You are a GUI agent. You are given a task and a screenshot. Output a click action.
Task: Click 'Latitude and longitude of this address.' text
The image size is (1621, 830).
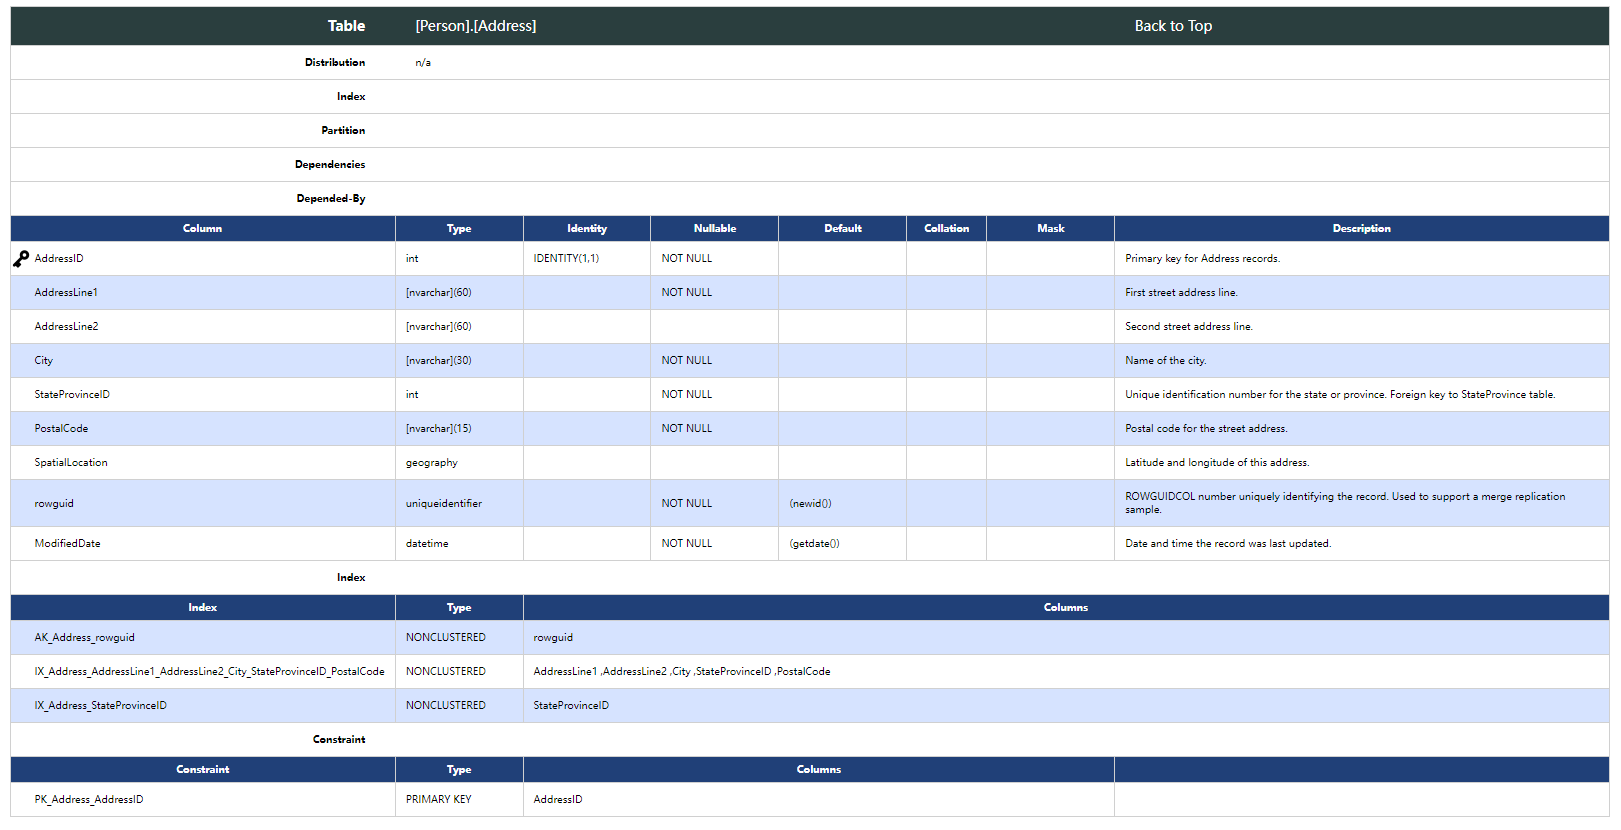coord(1217,463)
